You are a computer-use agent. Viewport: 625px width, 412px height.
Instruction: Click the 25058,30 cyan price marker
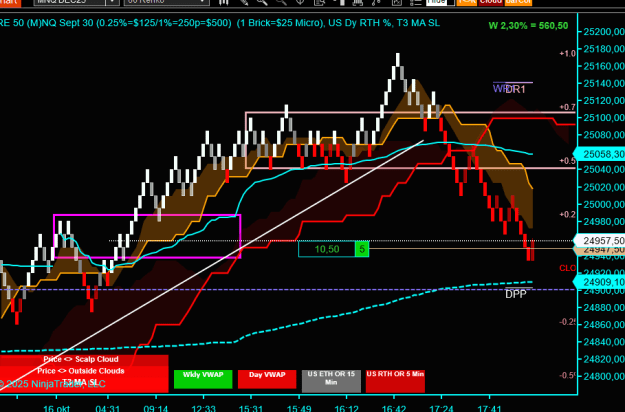point(599,154)
